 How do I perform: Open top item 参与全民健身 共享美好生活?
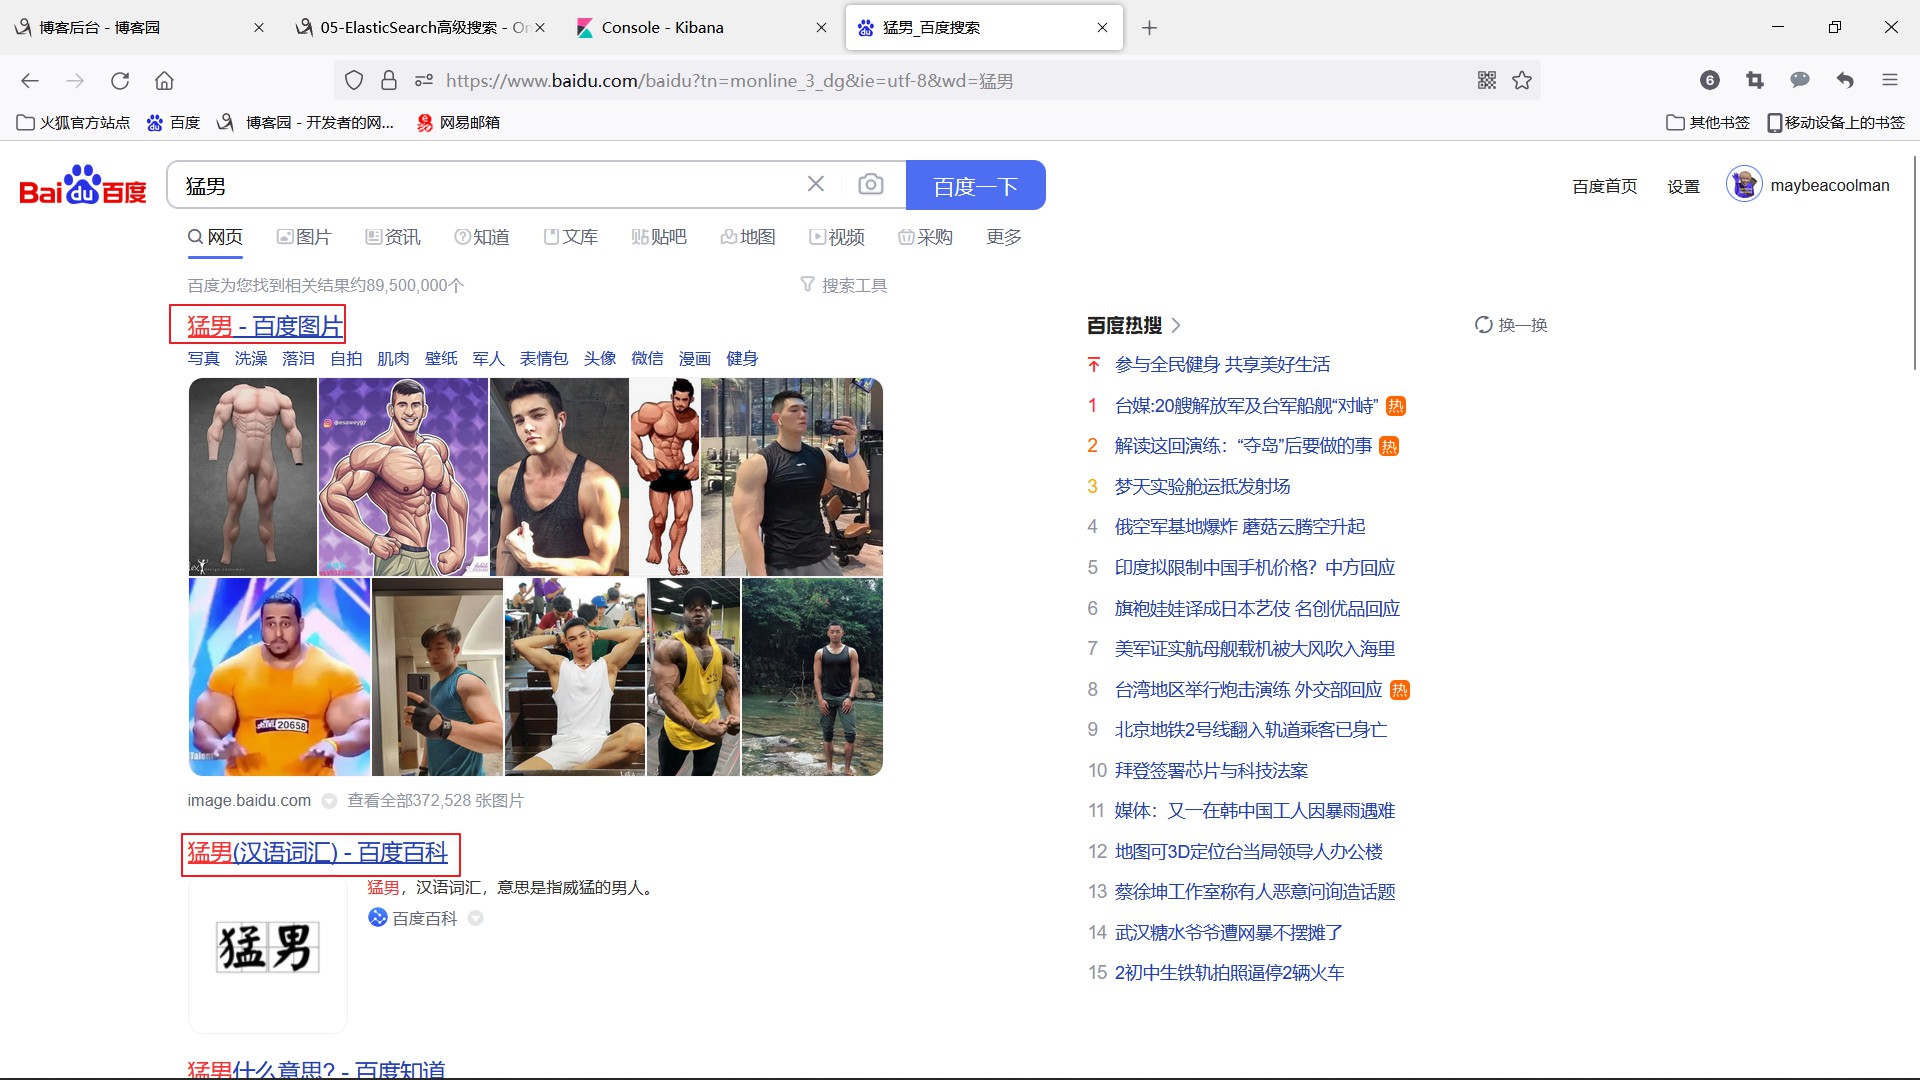1222,365
